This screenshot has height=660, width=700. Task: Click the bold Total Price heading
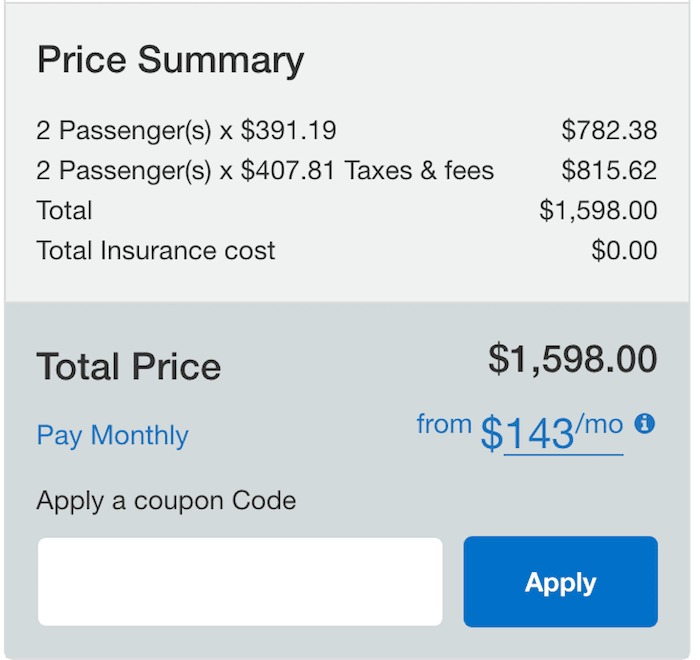tap(129, 367)
